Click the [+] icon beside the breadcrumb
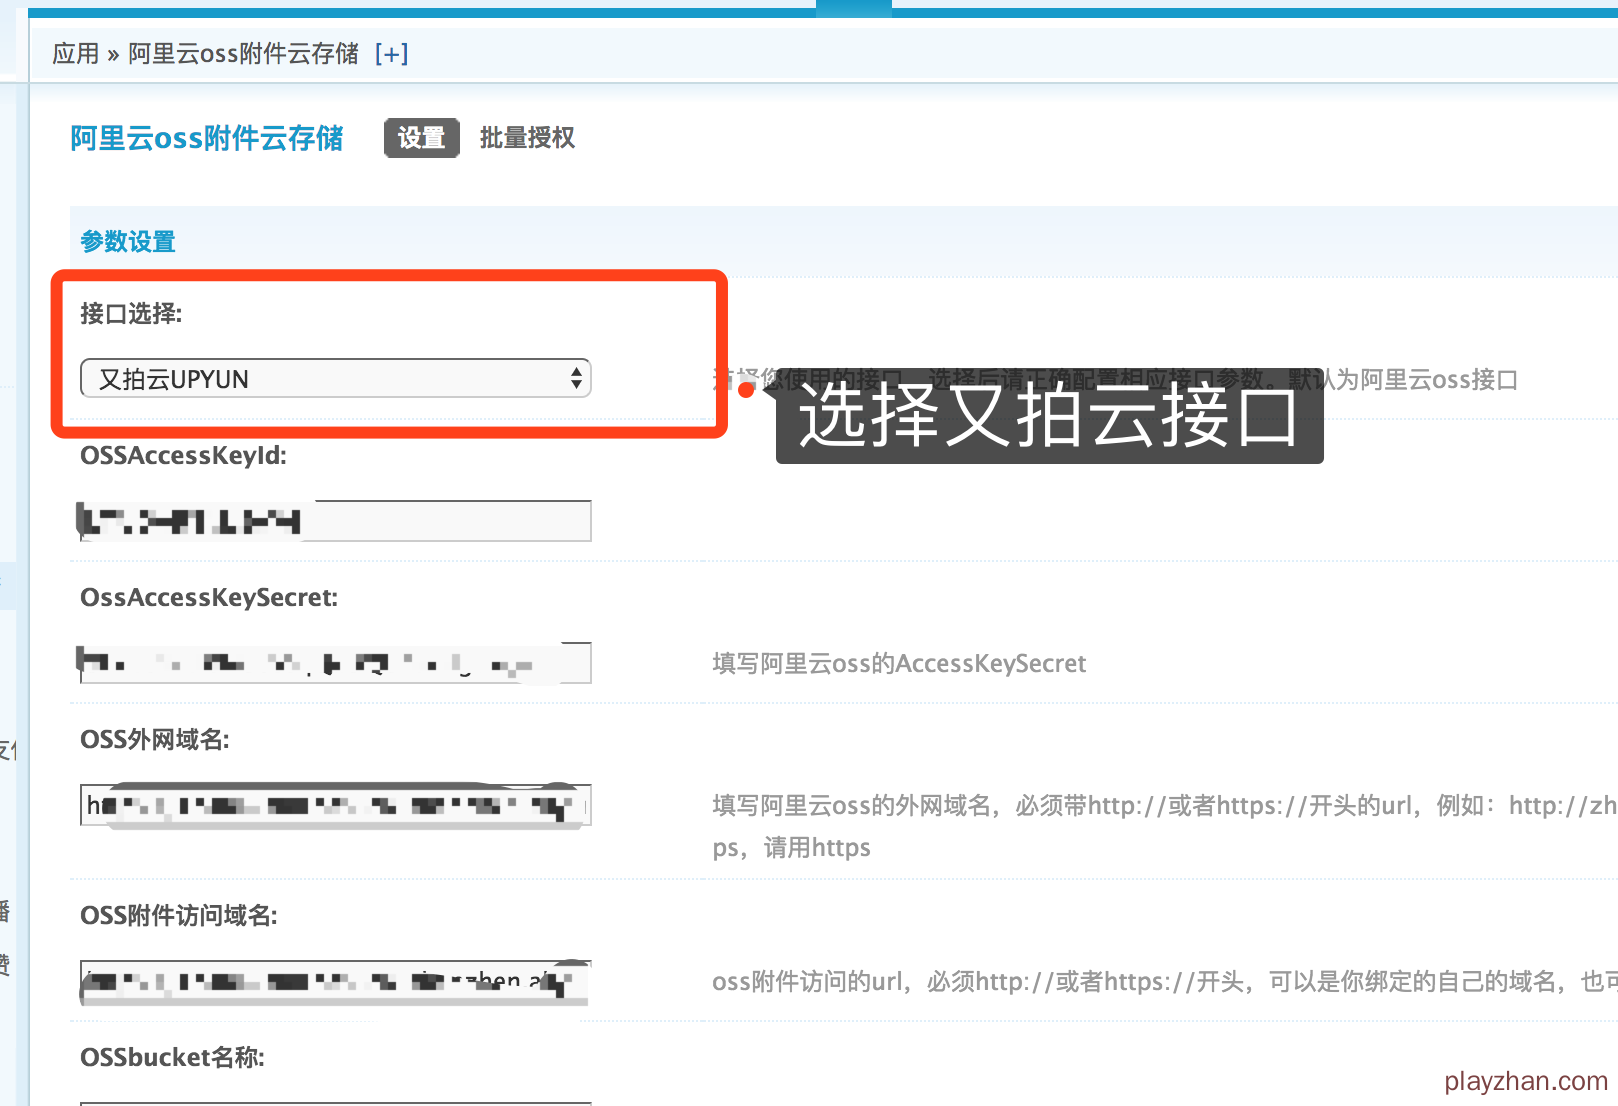1618x1106 pixels. [391, 54]
